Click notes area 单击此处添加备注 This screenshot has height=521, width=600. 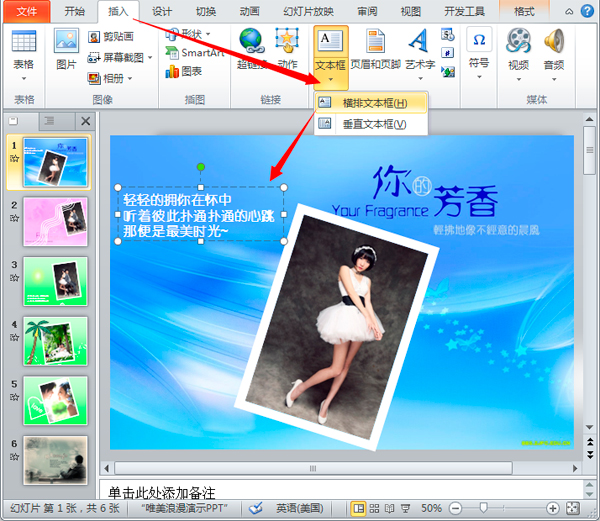161,493
